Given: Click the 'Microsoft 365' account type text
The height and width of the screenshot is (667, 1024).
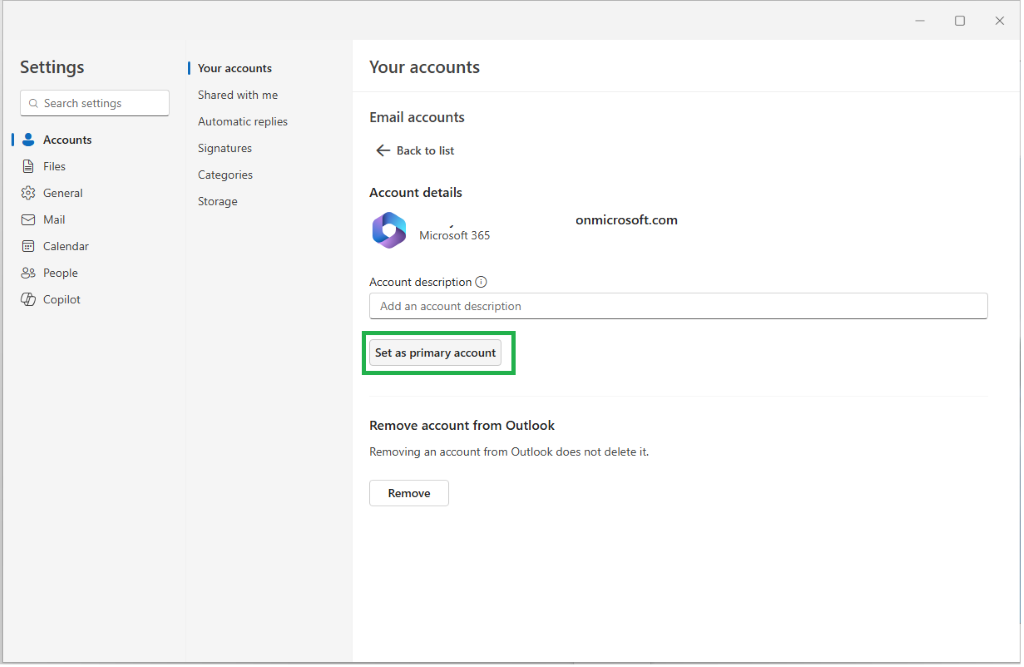Looking at the screenshot, I should [455, 236].
